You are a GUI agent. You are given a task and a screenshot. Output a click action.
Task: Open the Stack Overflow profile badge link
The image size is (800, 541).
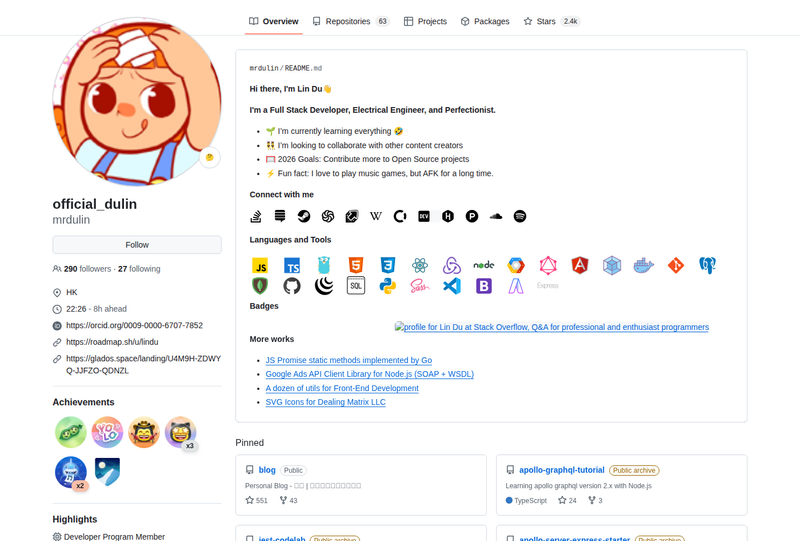point(552,327)
